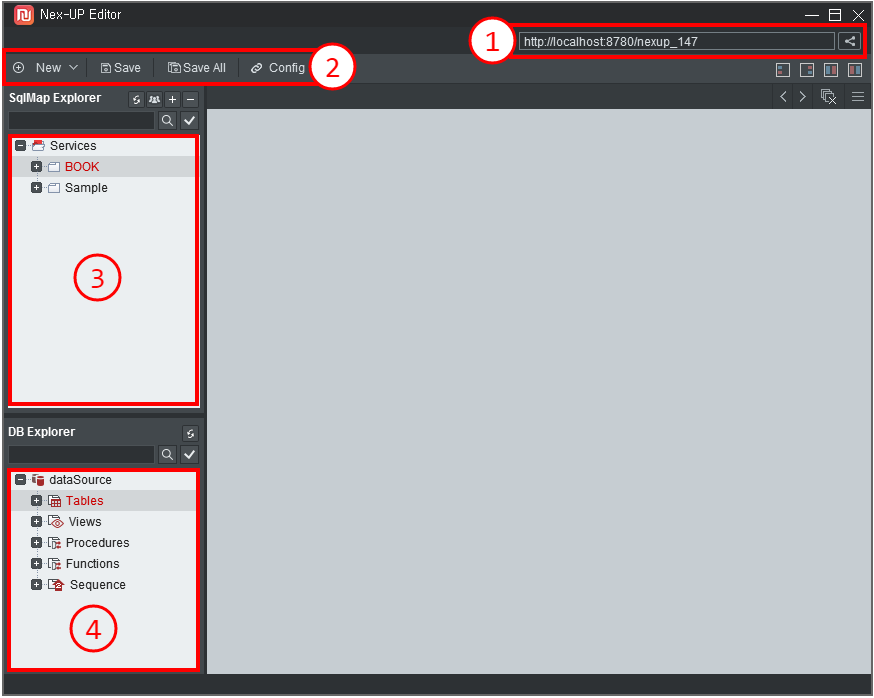Select the Sample folder item
Screen dimensions: 874x698
point(86,188)
